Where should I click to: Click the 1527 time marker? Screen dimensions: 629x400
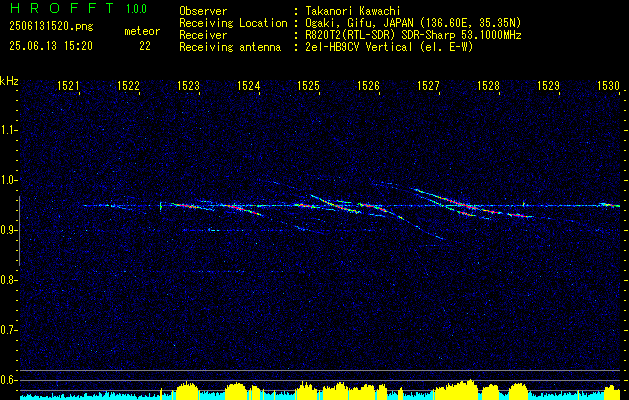(x=428, y=85)
